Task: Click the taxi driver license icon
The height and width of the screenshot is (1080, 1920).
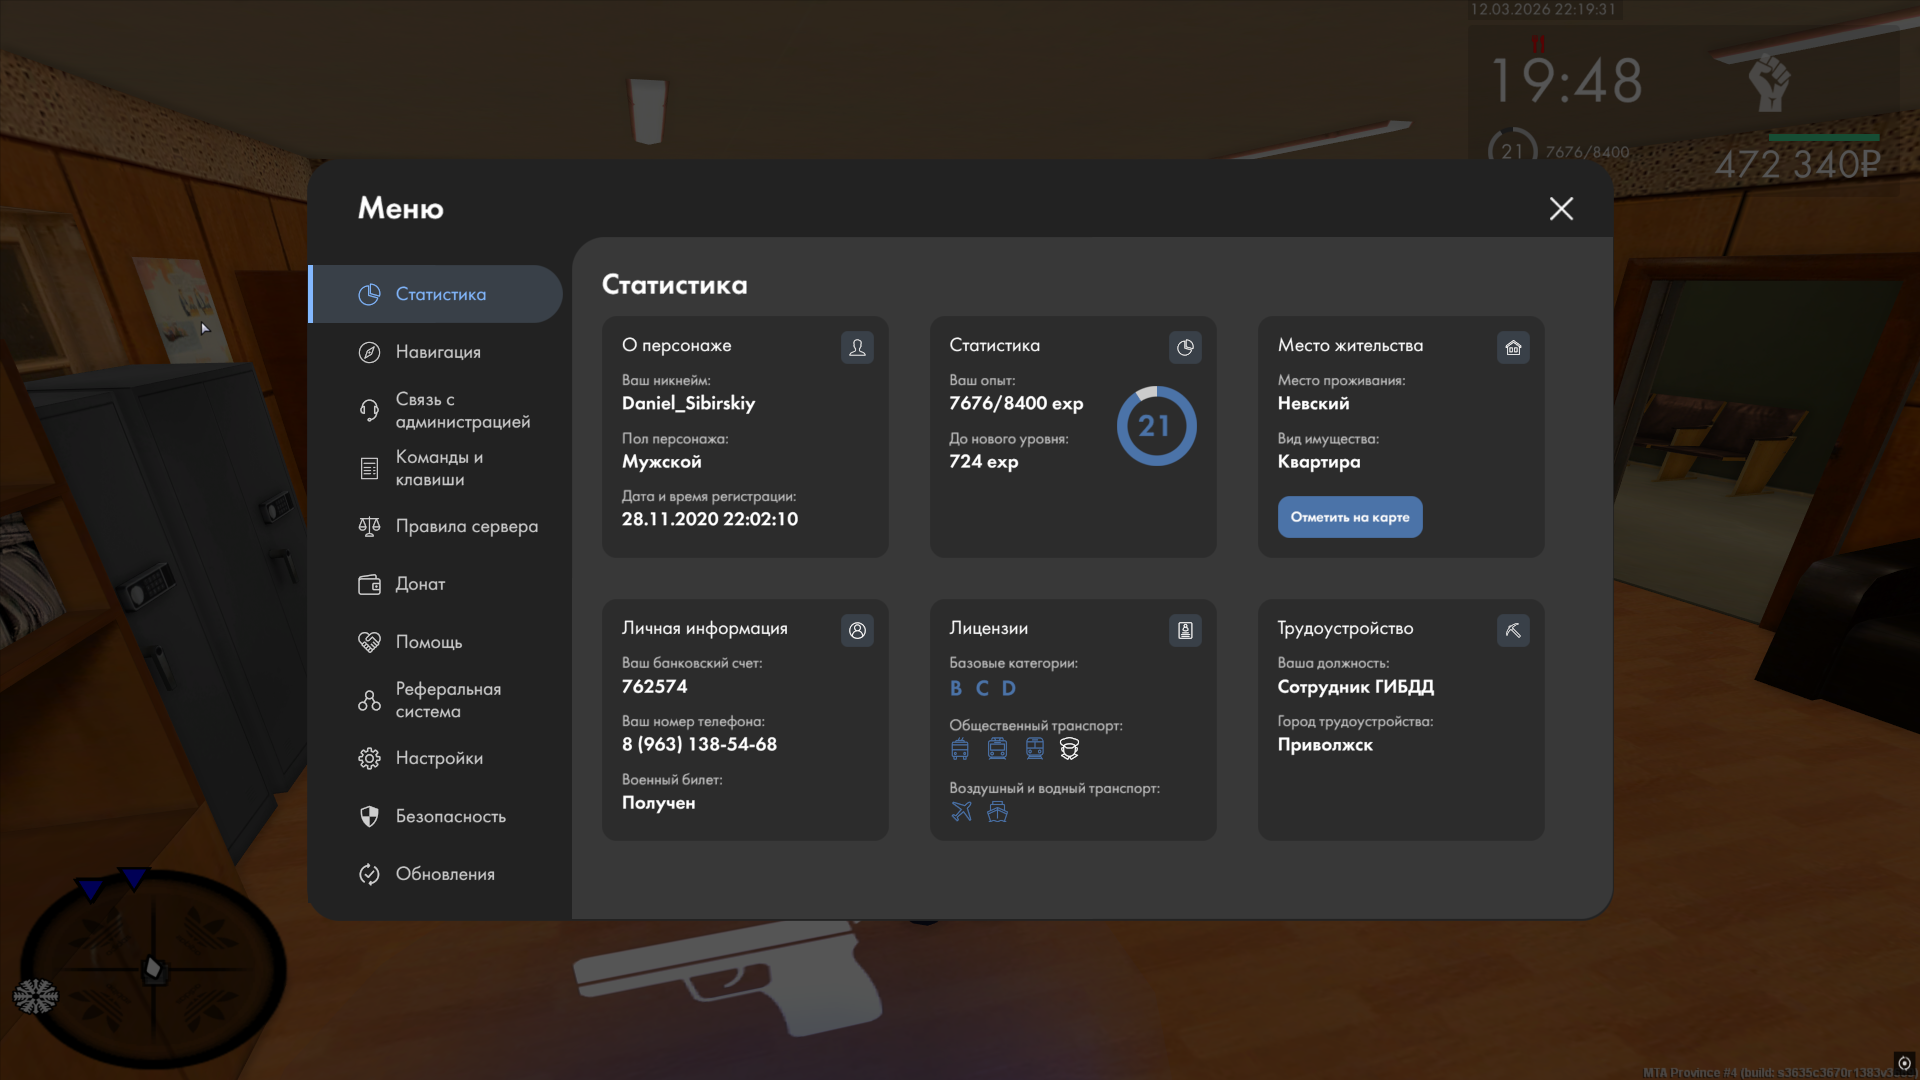Action: tap(1069, 748)
